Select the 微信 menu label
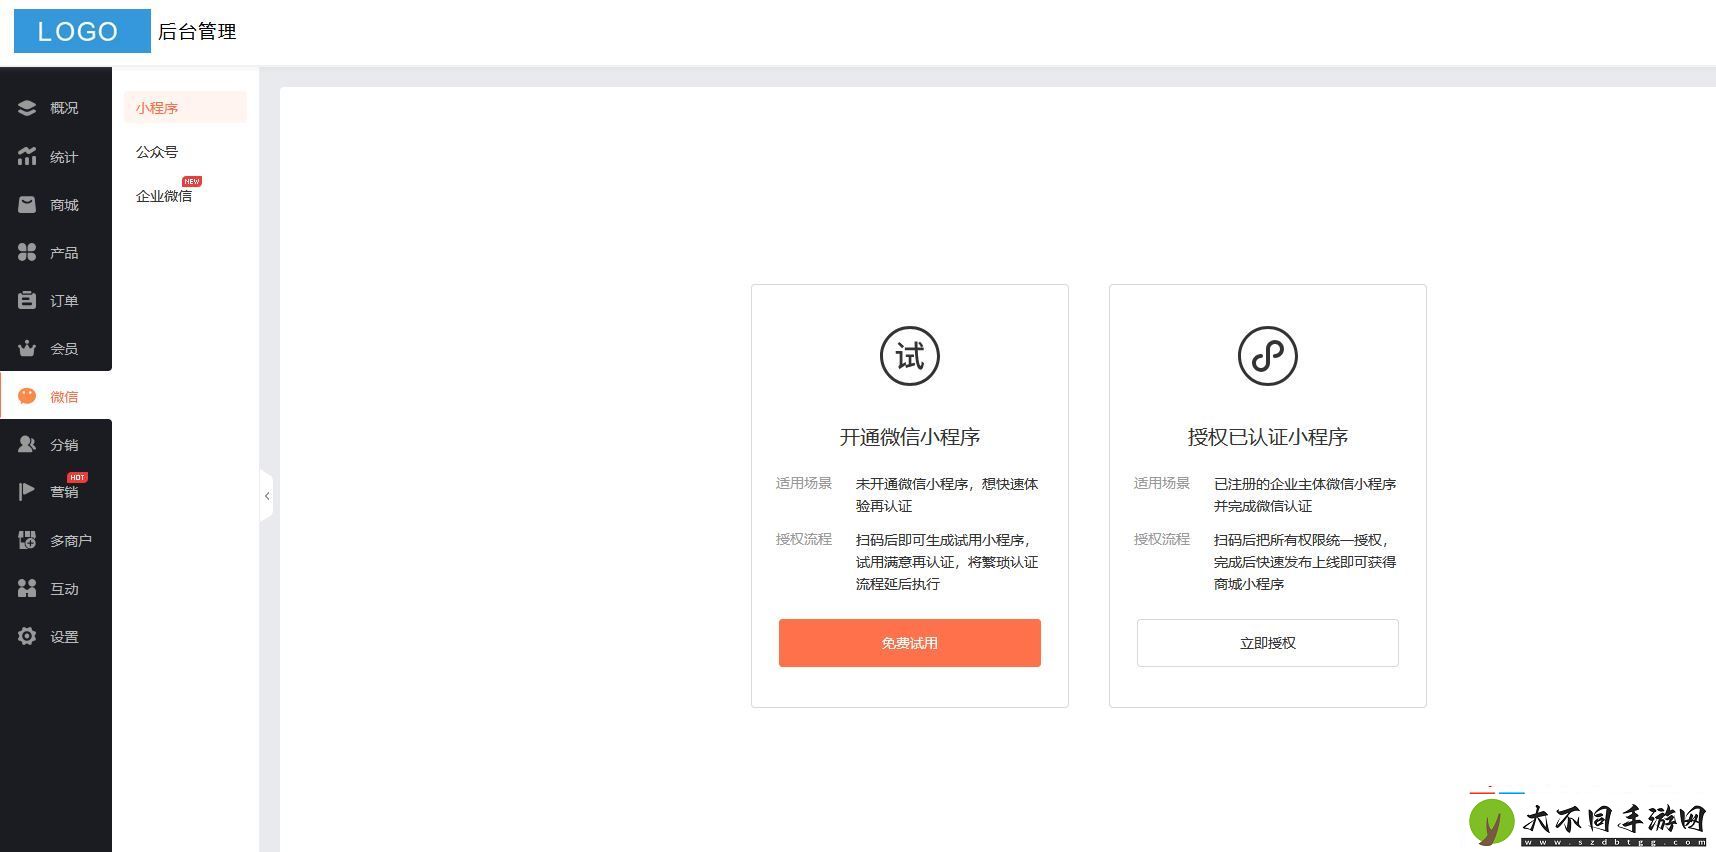This screenshot has height=852, width=1716. pyautogui.click(x=64, y=397)
